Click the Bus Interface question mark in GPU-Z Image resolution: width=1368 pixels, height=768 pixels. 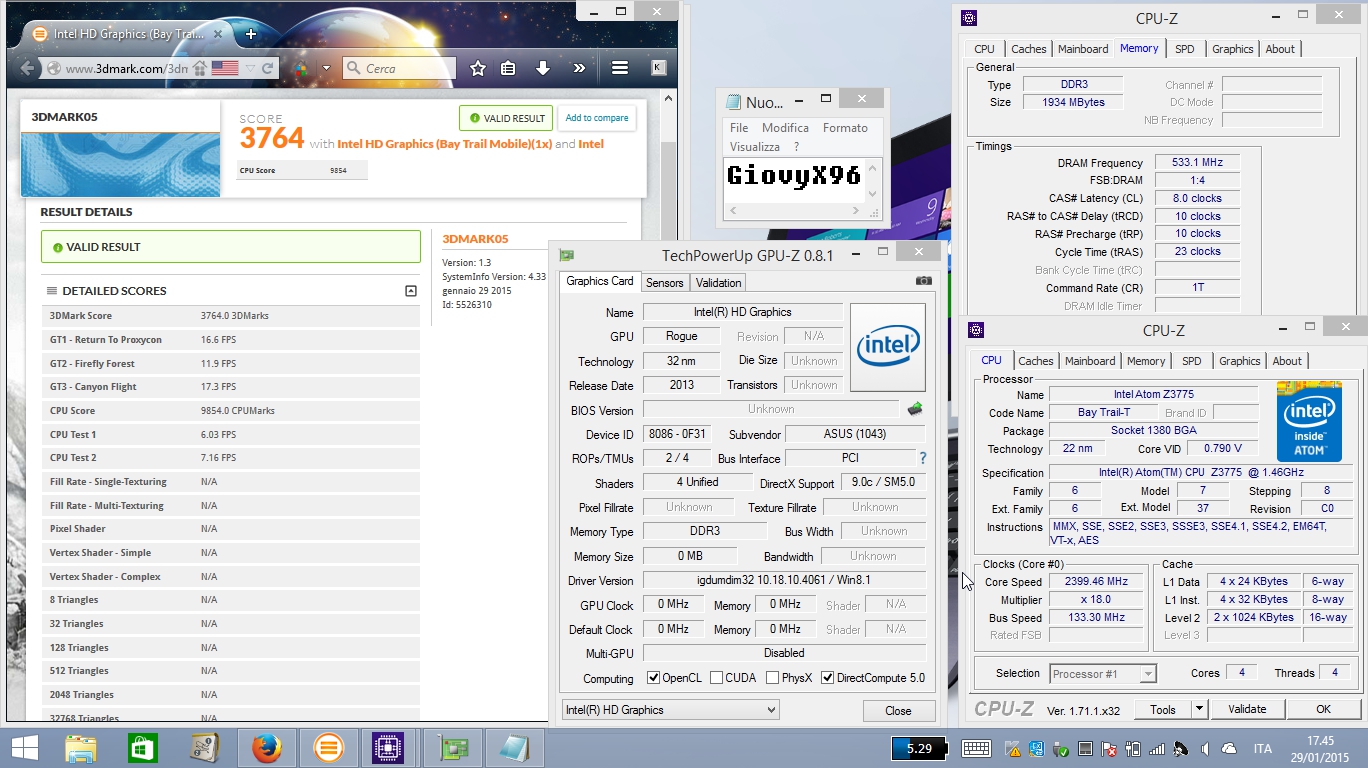[x=922, y=458]
